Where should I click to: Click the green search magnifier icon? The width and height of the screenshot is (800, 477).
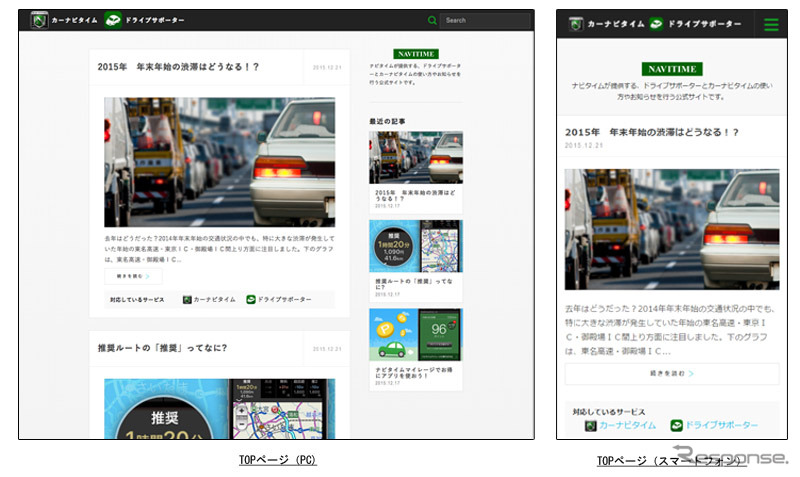pos(432,20)
